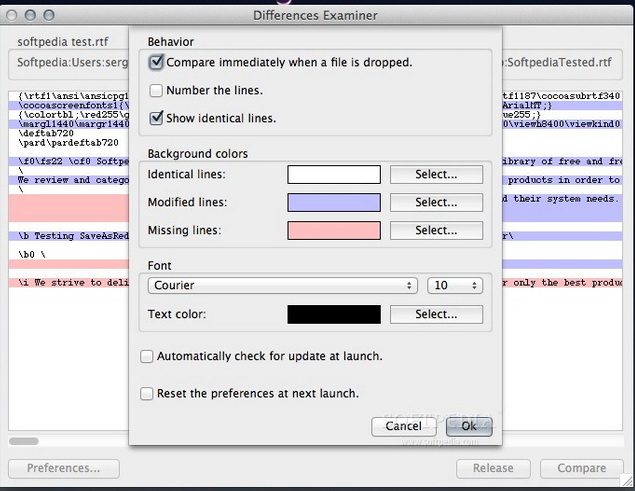Toggle Show identical lines checkbox
The height and width of the screenshot is (491, 635).
pos(156,118)
